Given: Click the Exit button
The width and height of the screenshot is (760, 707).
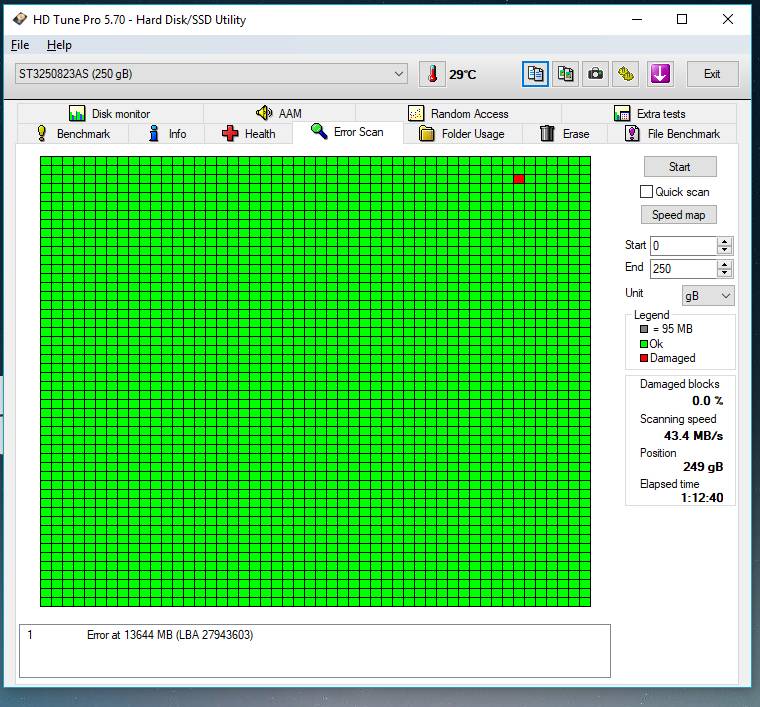Looking at the screenshot, I should (712, 74).
